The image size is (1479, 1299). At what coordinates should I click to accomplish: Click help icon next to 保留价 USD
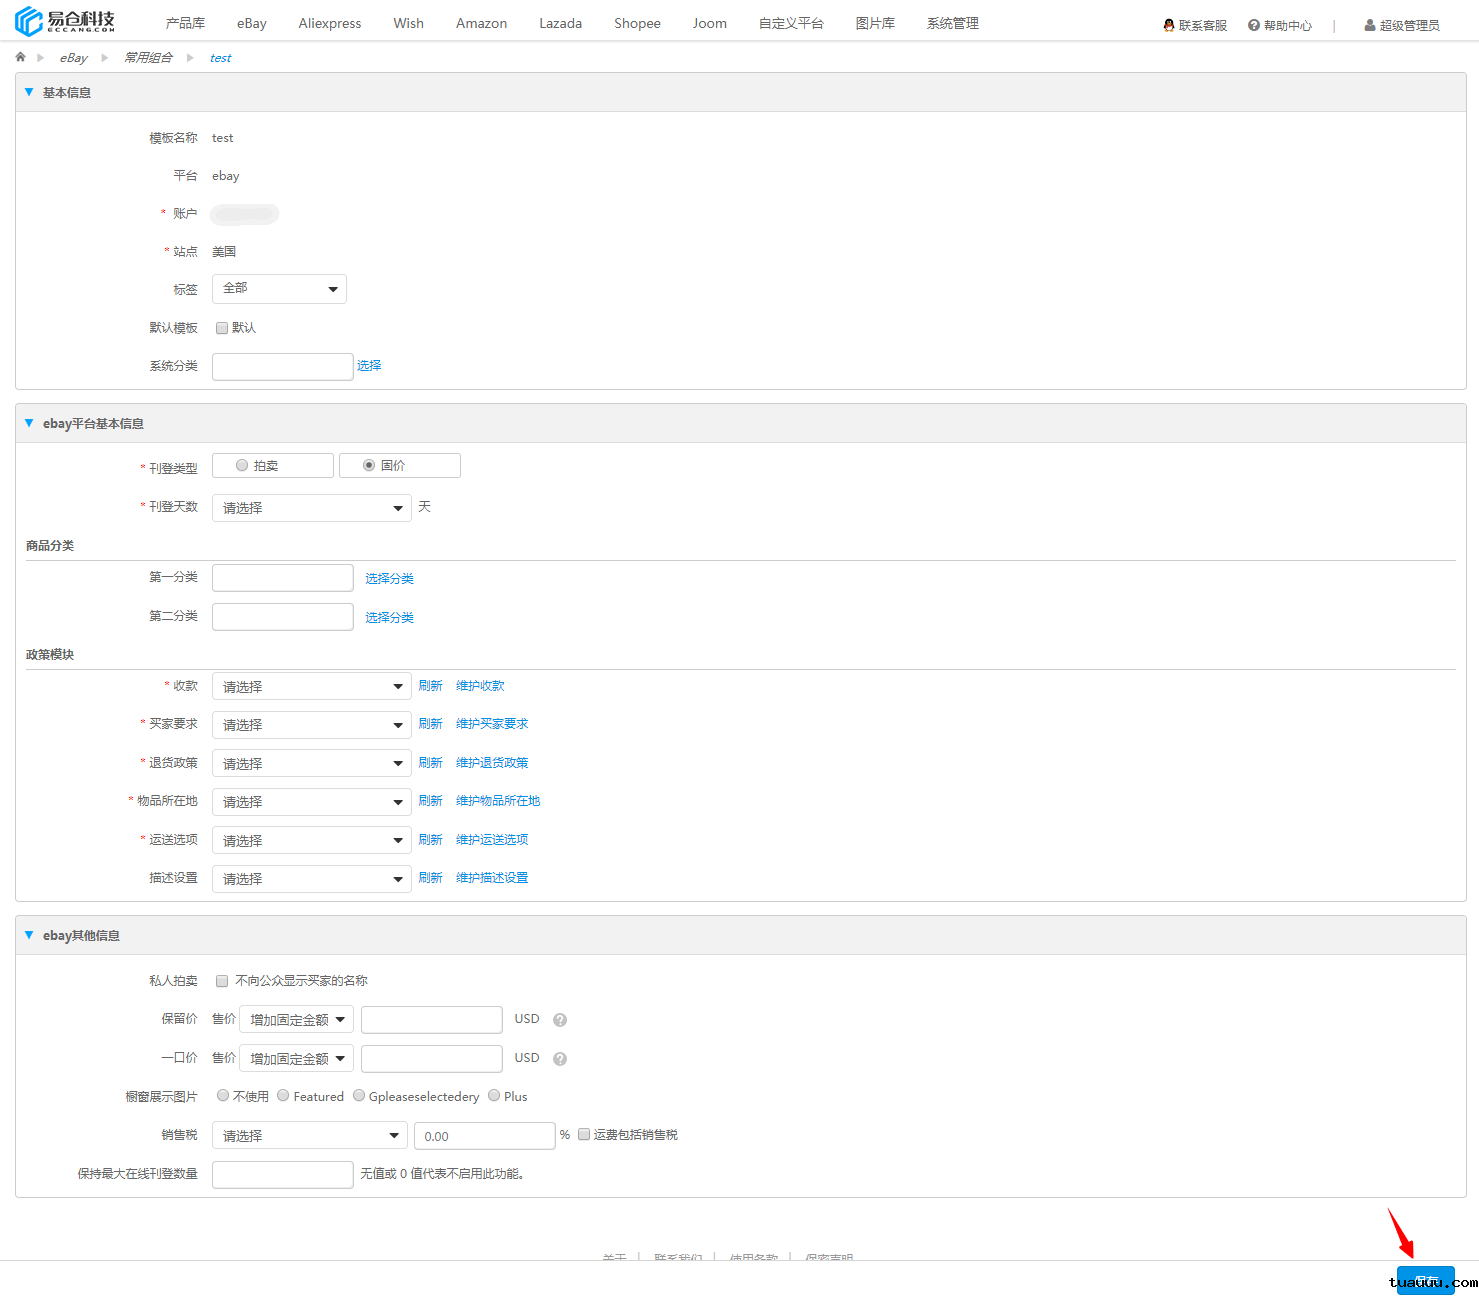point(560,1020)
